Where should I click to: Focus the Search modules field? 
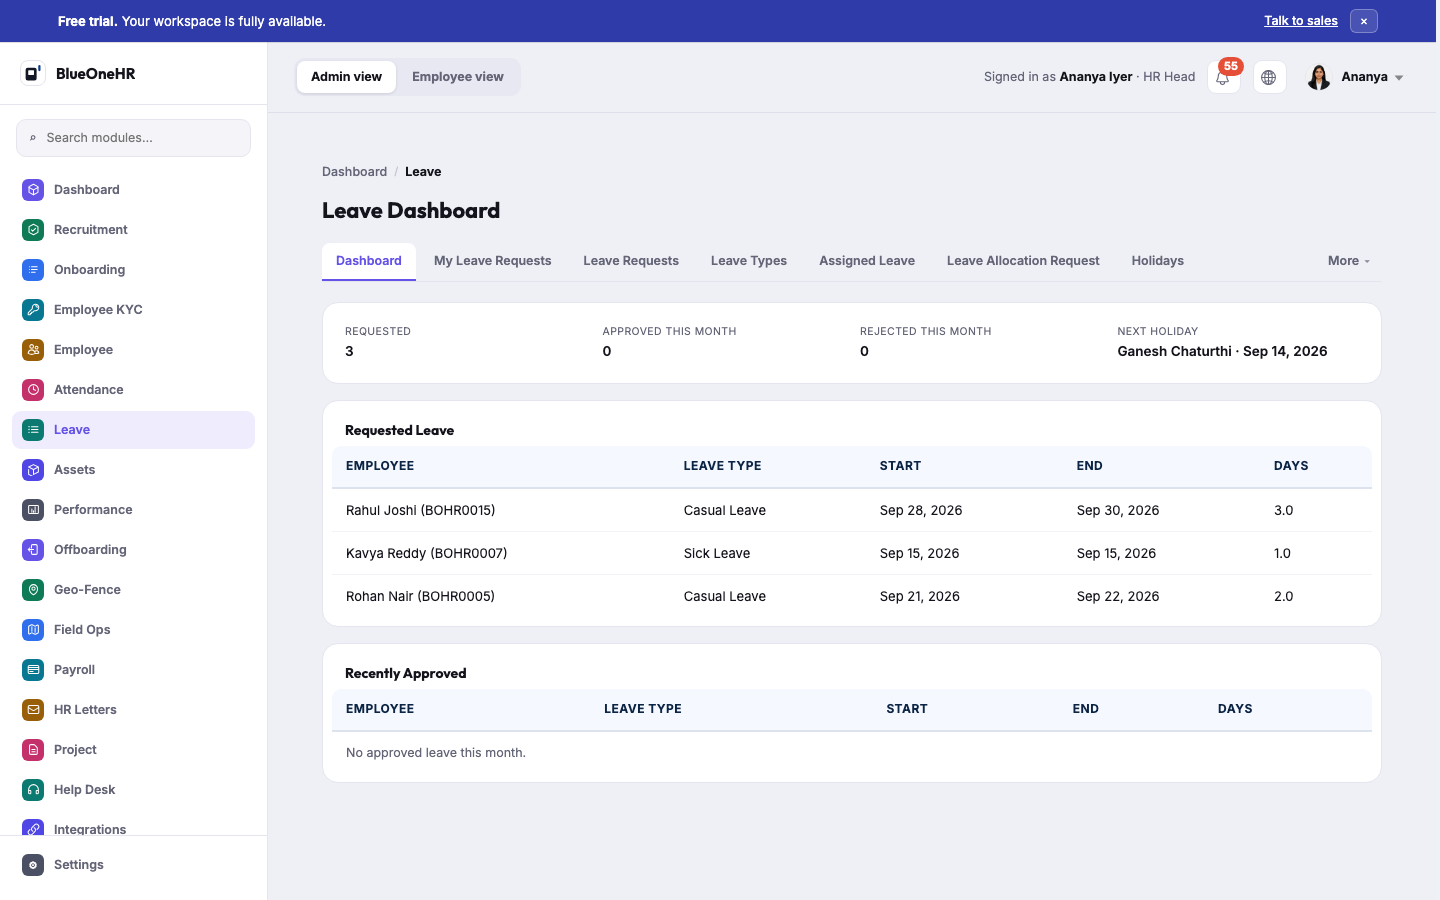click(x=133, y=138)
